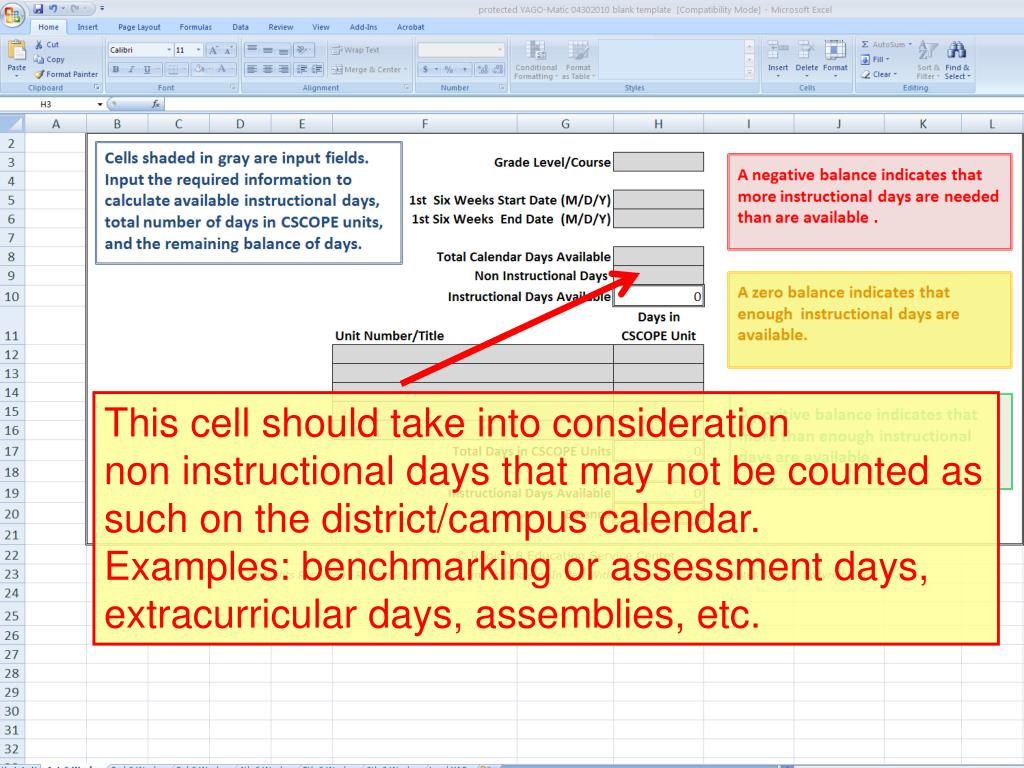Apply Percent Style format
This screenshot has width=1024, height=768.
(449, 69)
